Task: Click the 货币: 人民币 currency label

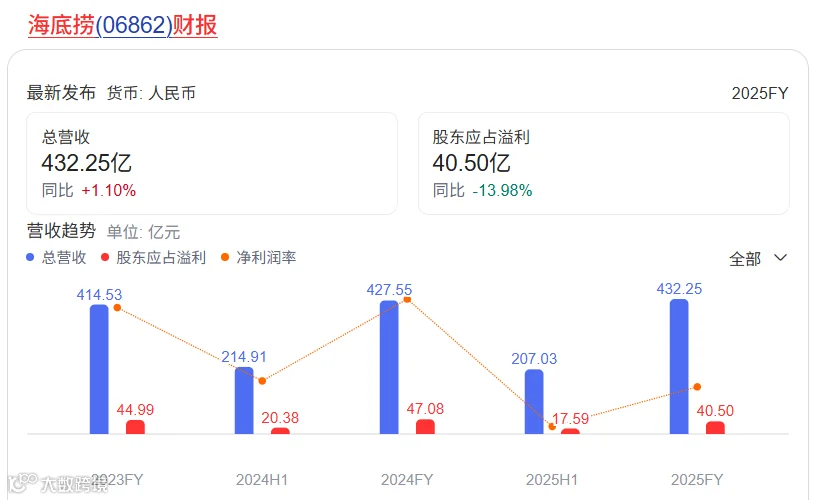Action: pos(151,93)
